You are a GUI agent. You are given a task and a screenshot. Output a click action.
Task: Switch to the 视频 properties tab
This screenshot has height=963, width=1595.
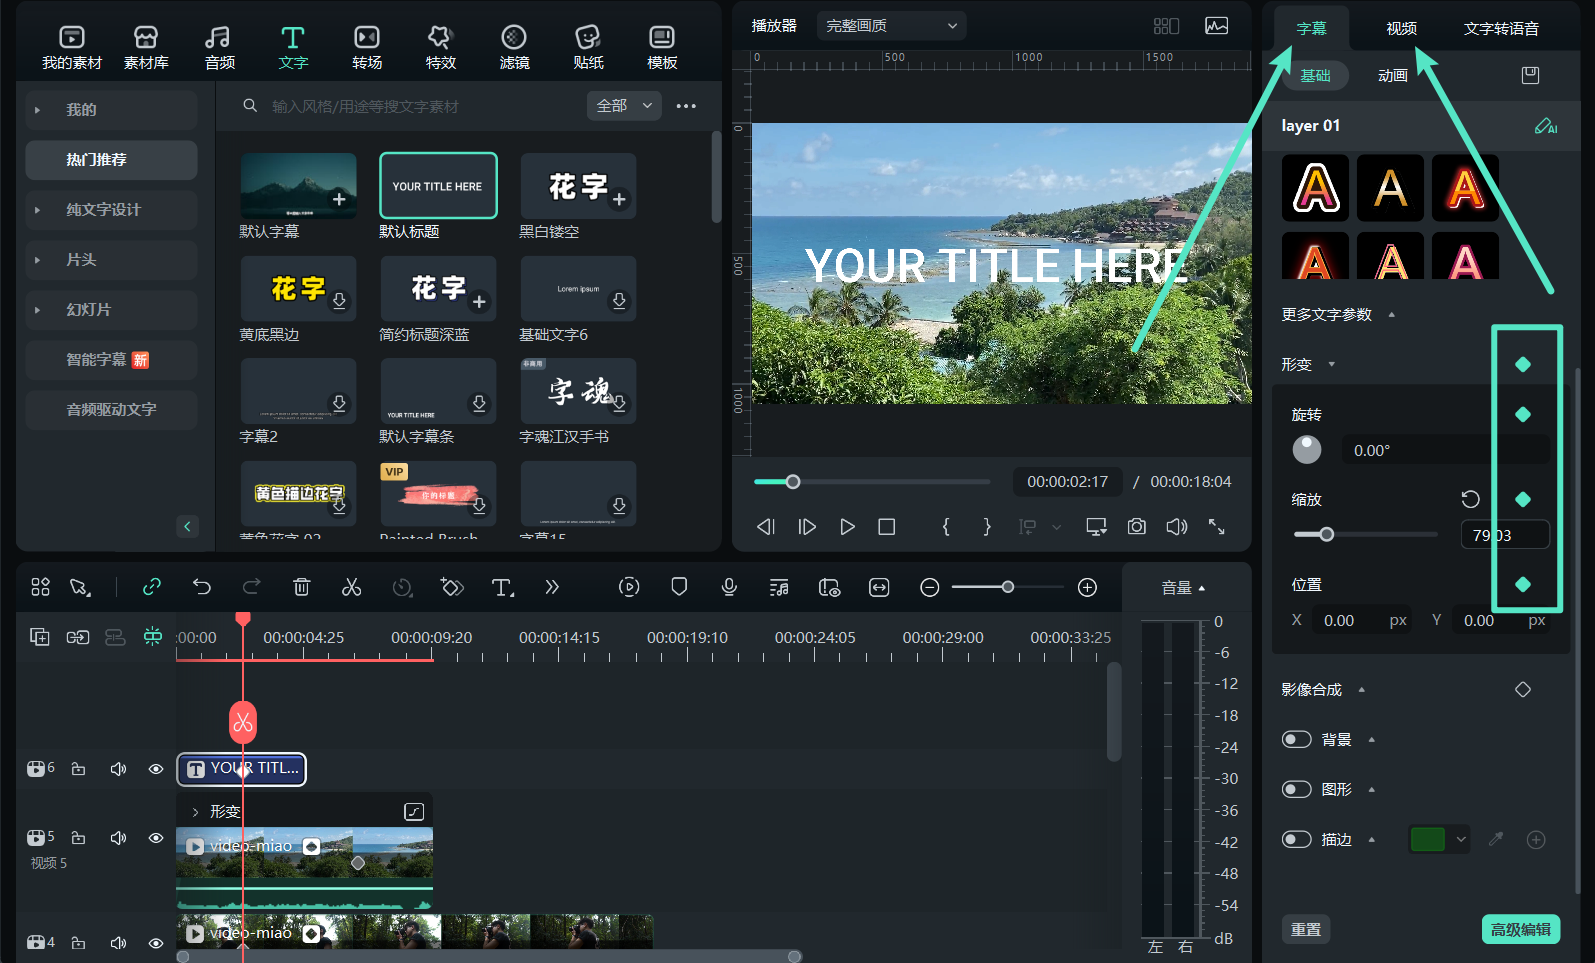[x=1401, y=29]
